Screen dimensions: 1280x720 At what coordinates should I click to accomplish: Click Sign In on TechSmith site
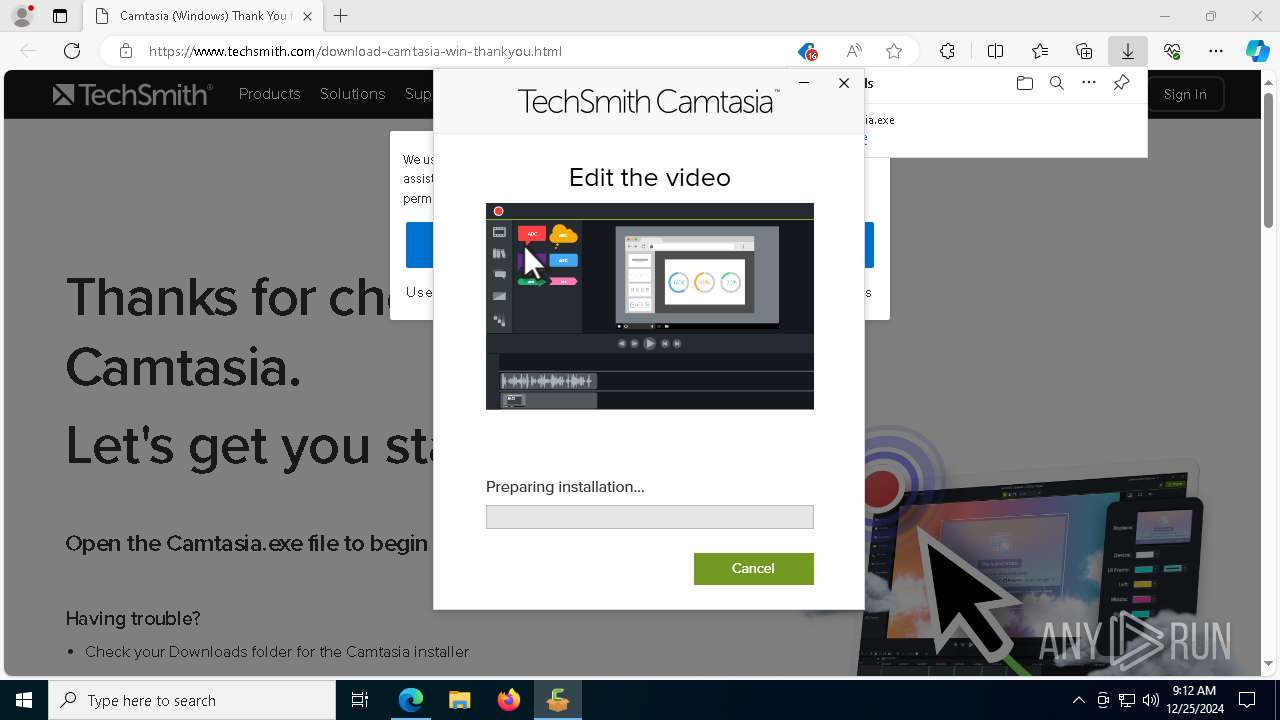click(x=1185, y=94)
